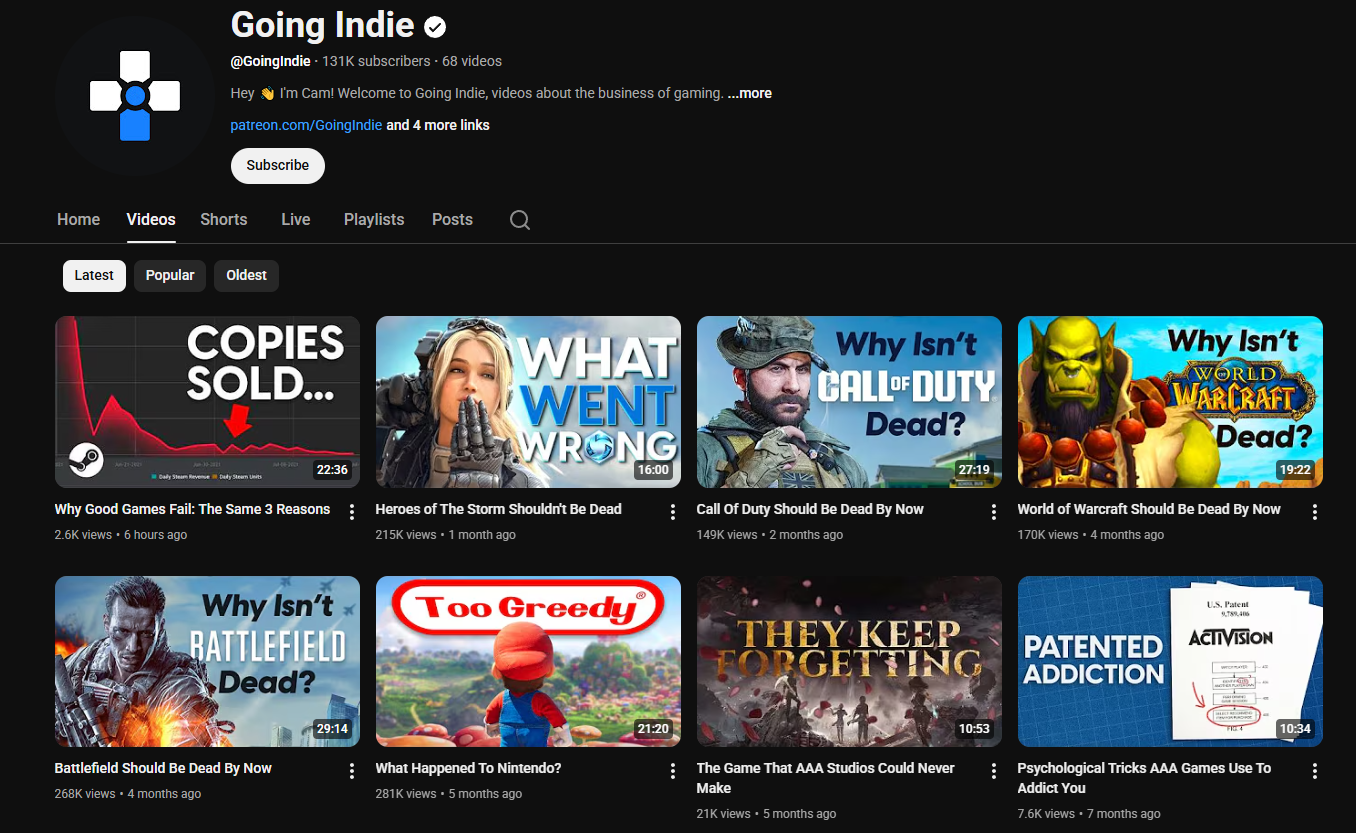The width and height of the screenshot is (1356, 833).
Task: Click the '215K views • 1 month ago' text
Action: click(446, 535)
